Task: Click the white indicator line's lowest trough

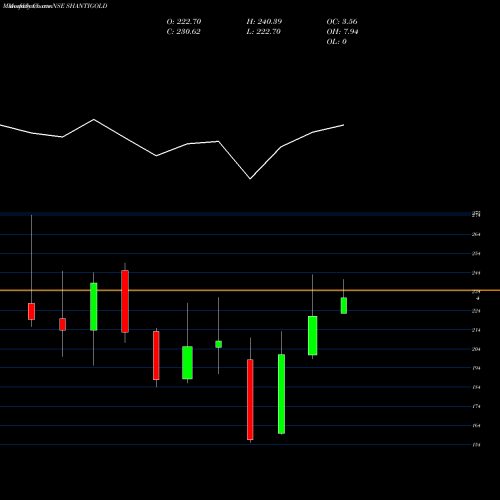Action: click(250, 179)
